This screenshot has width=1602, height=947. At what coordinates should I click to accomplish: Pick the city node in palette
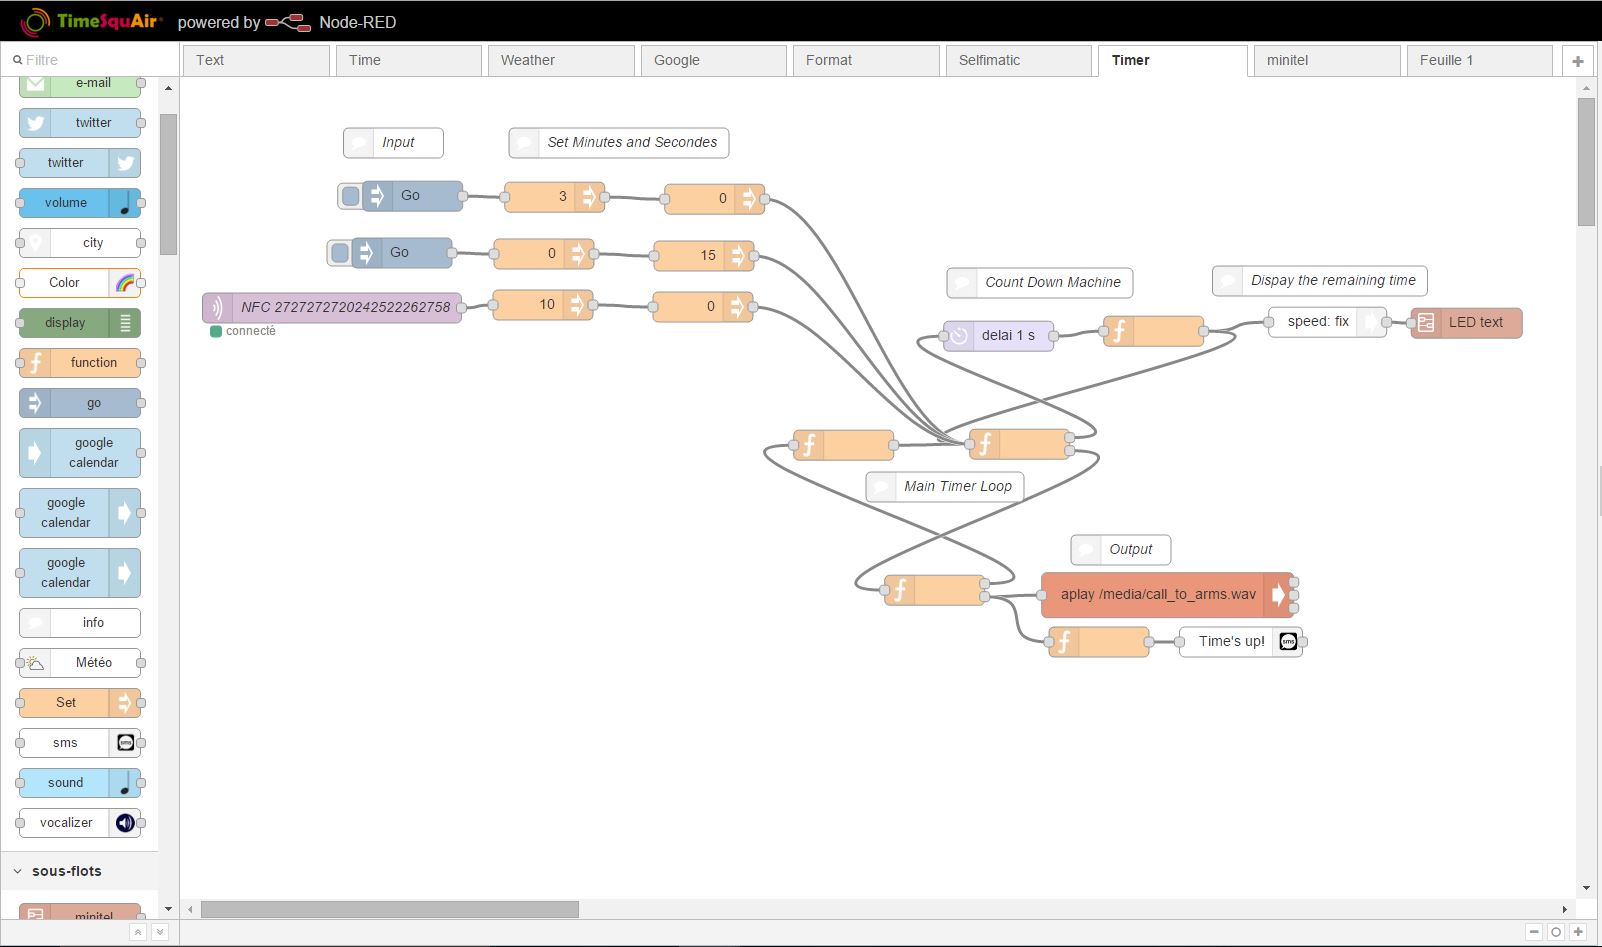click(80, 243)
